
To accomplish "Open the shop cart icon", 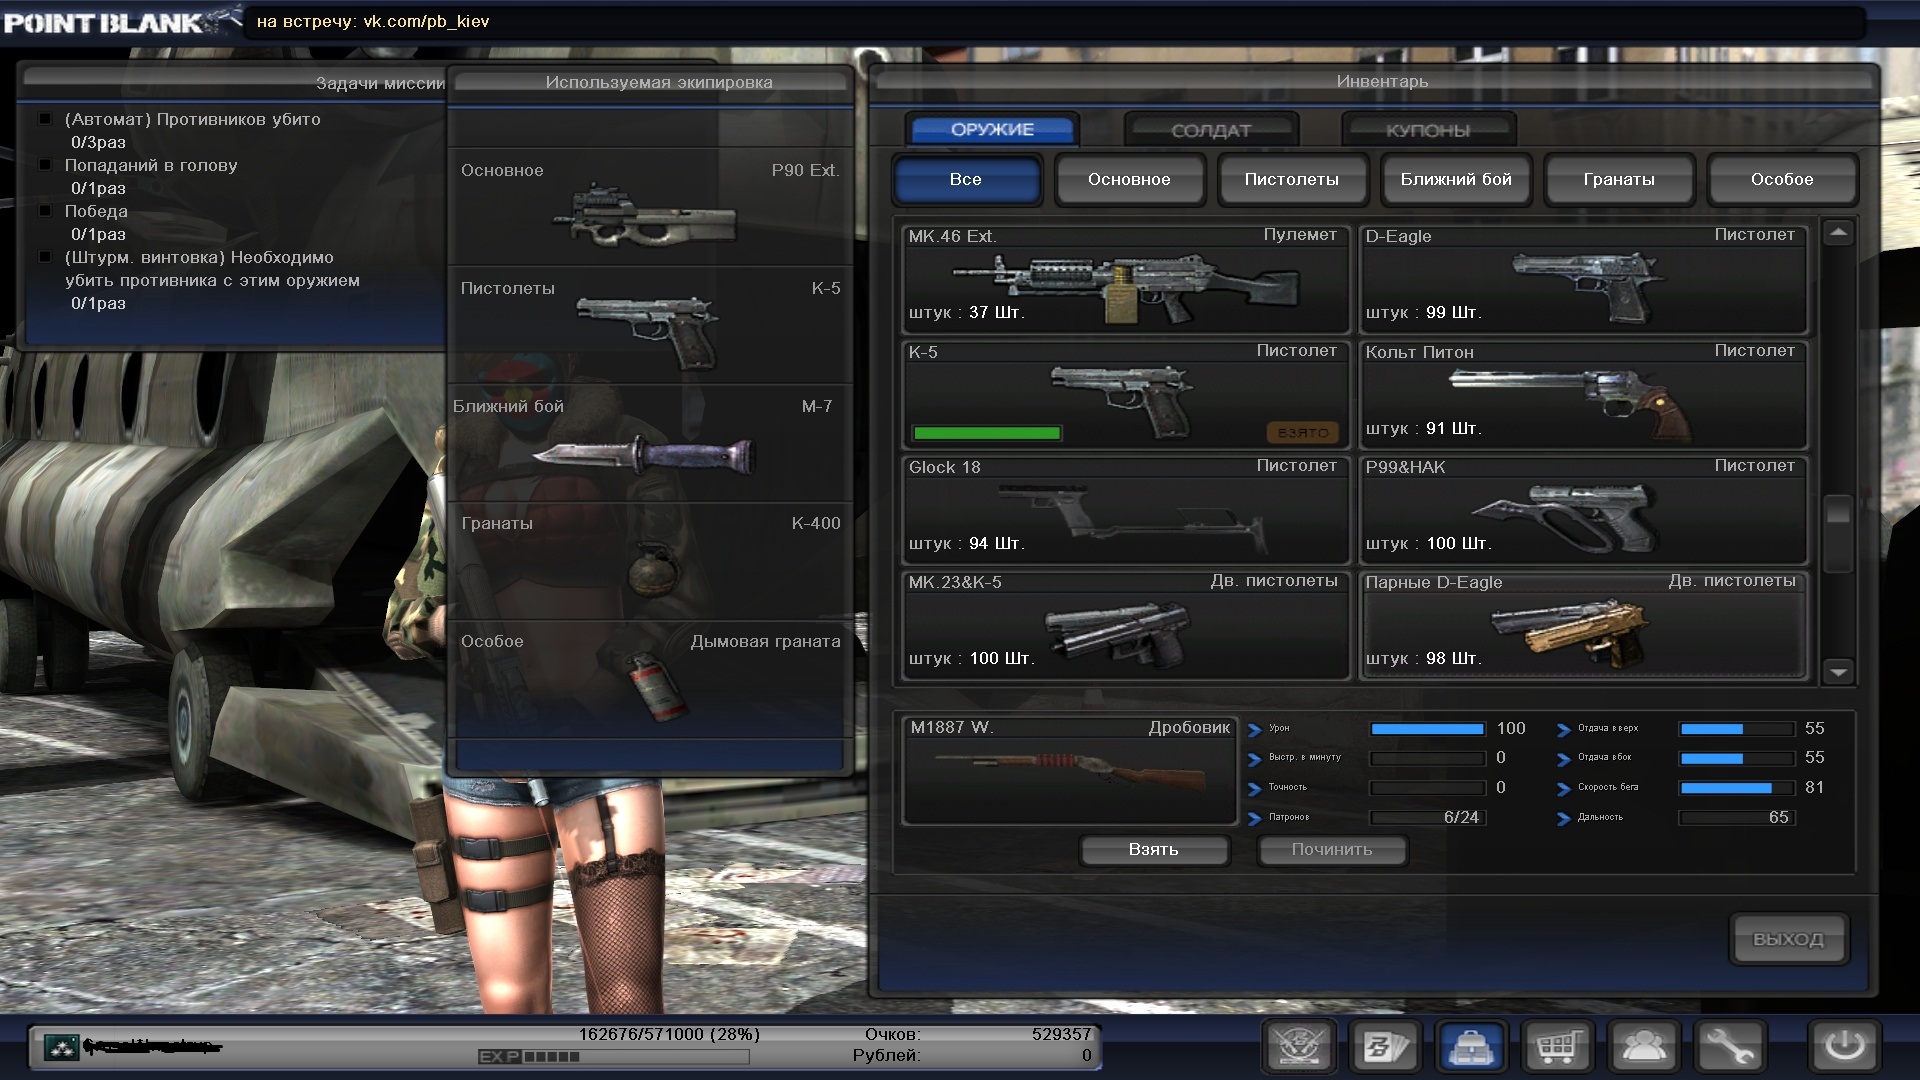I will pyautogui.click(x=1558, y=1047).
